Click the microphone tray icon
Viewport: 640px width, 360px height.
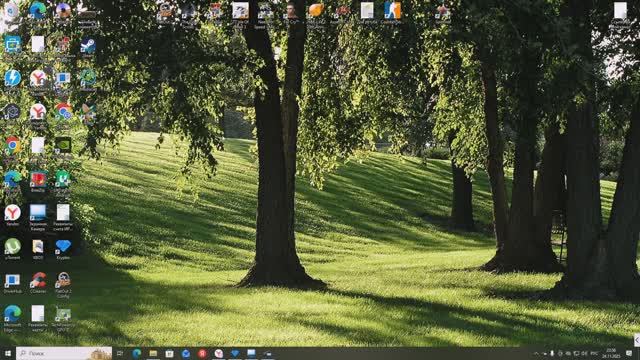552,353
